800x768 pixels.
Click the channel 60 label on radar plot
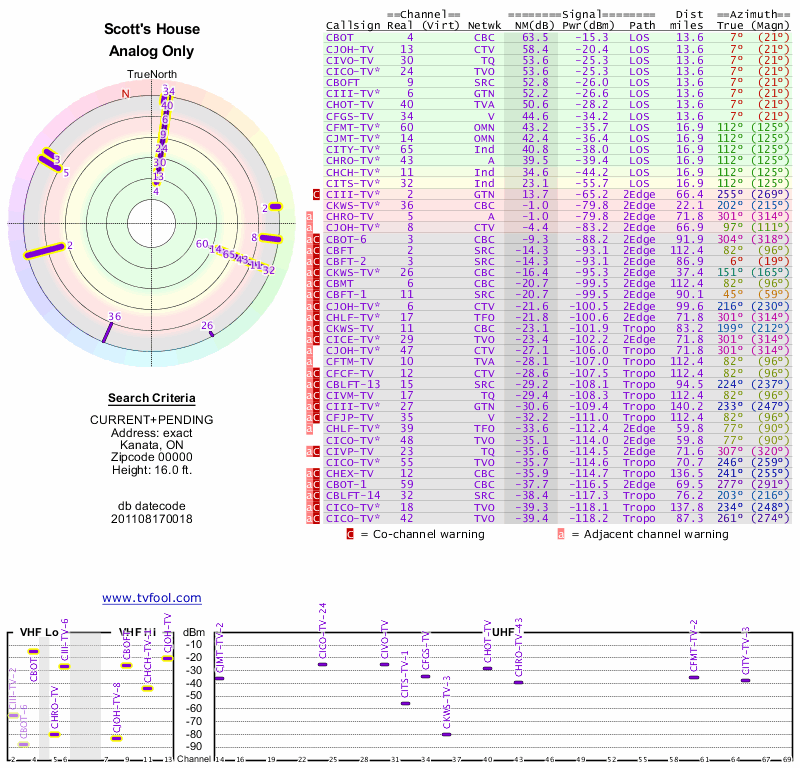point(202,244)
